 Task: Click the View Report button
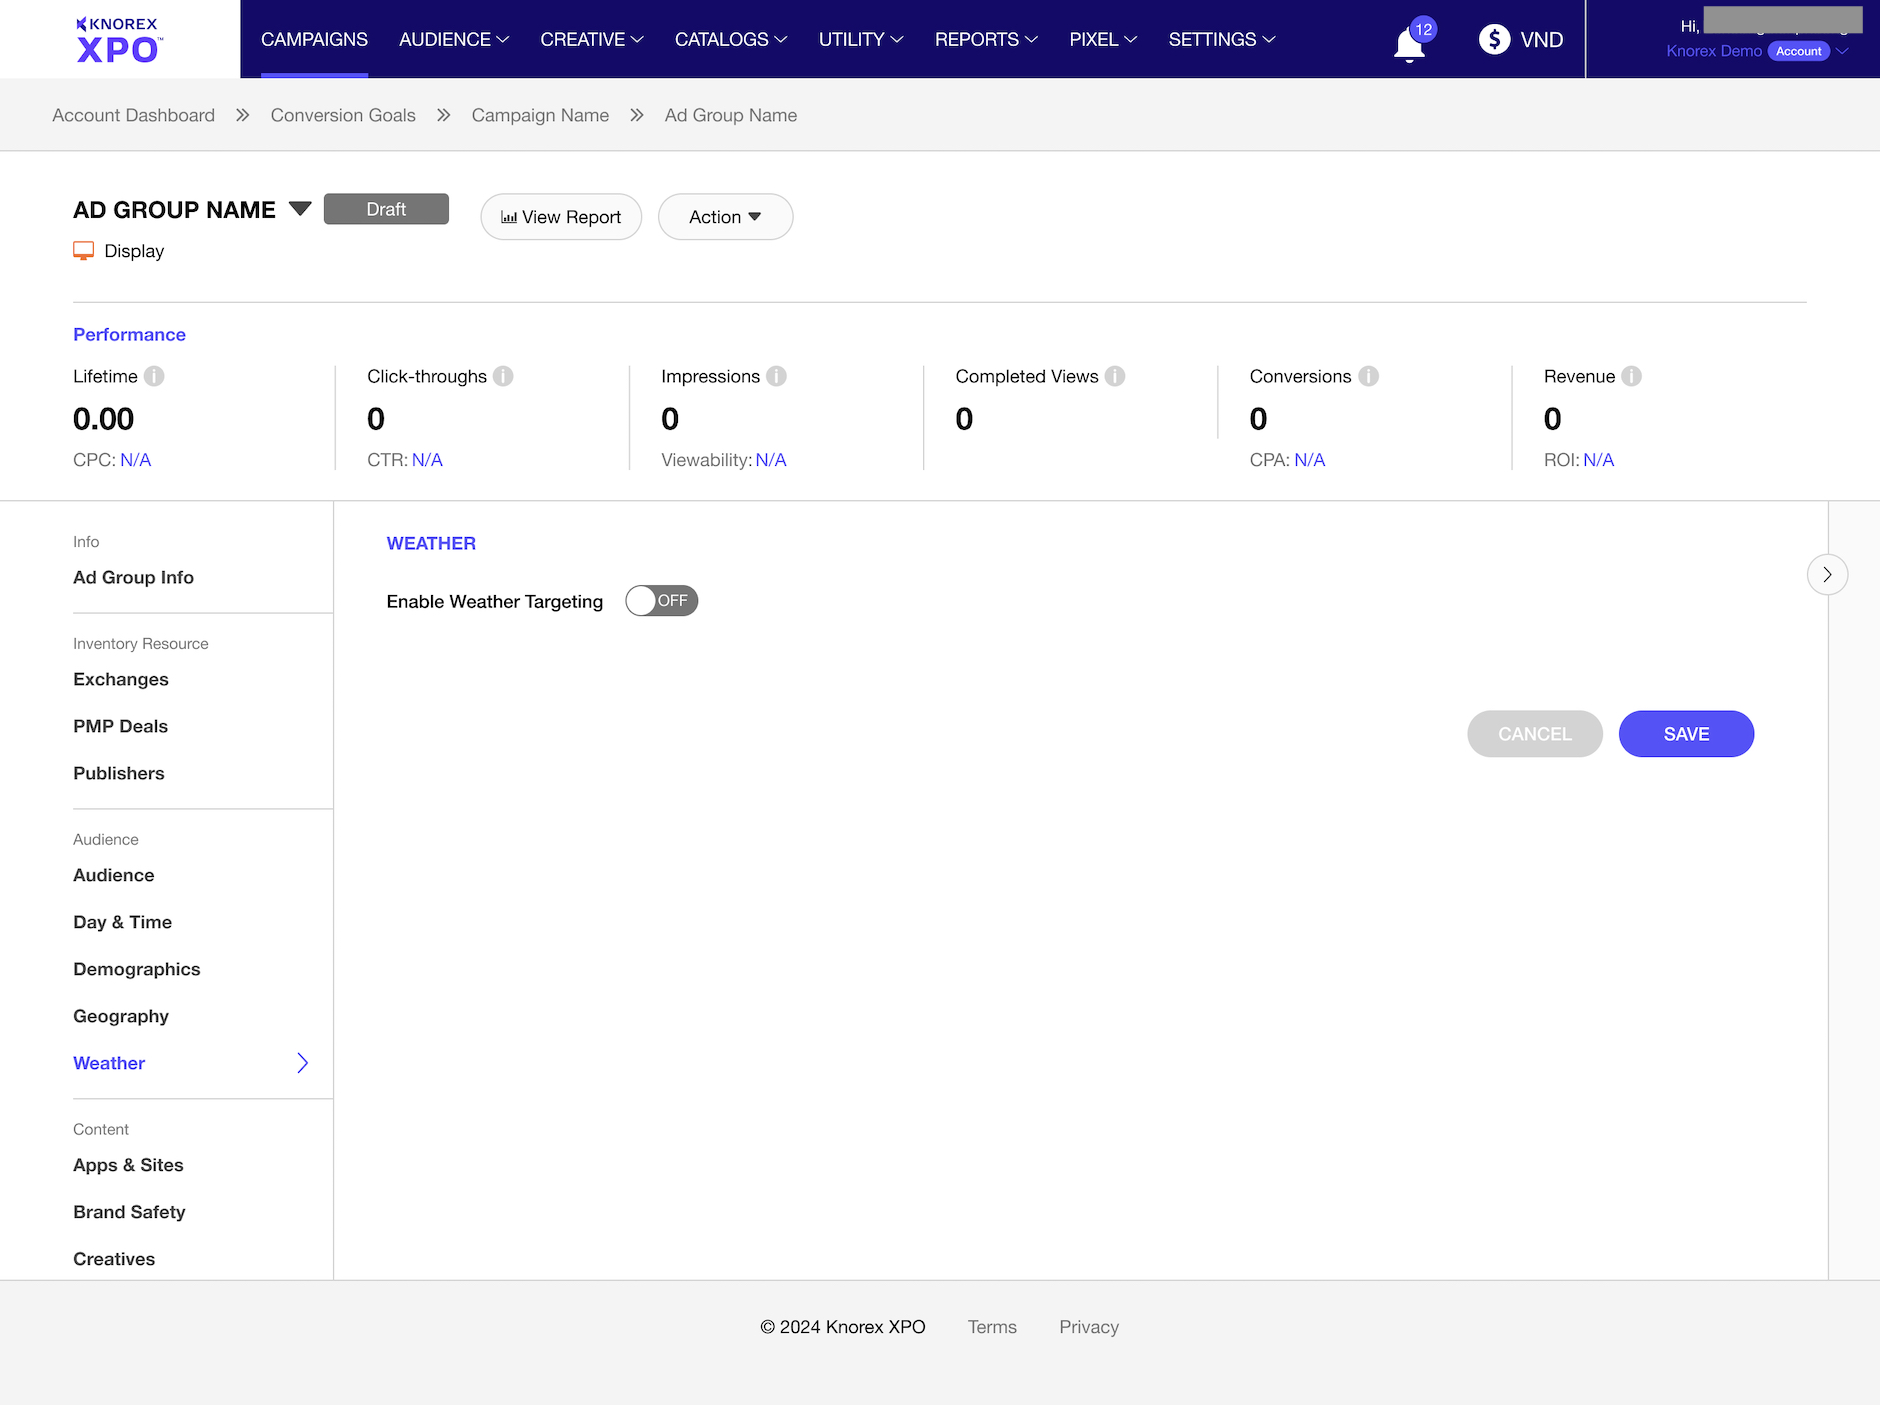click(x=561, y=217)
